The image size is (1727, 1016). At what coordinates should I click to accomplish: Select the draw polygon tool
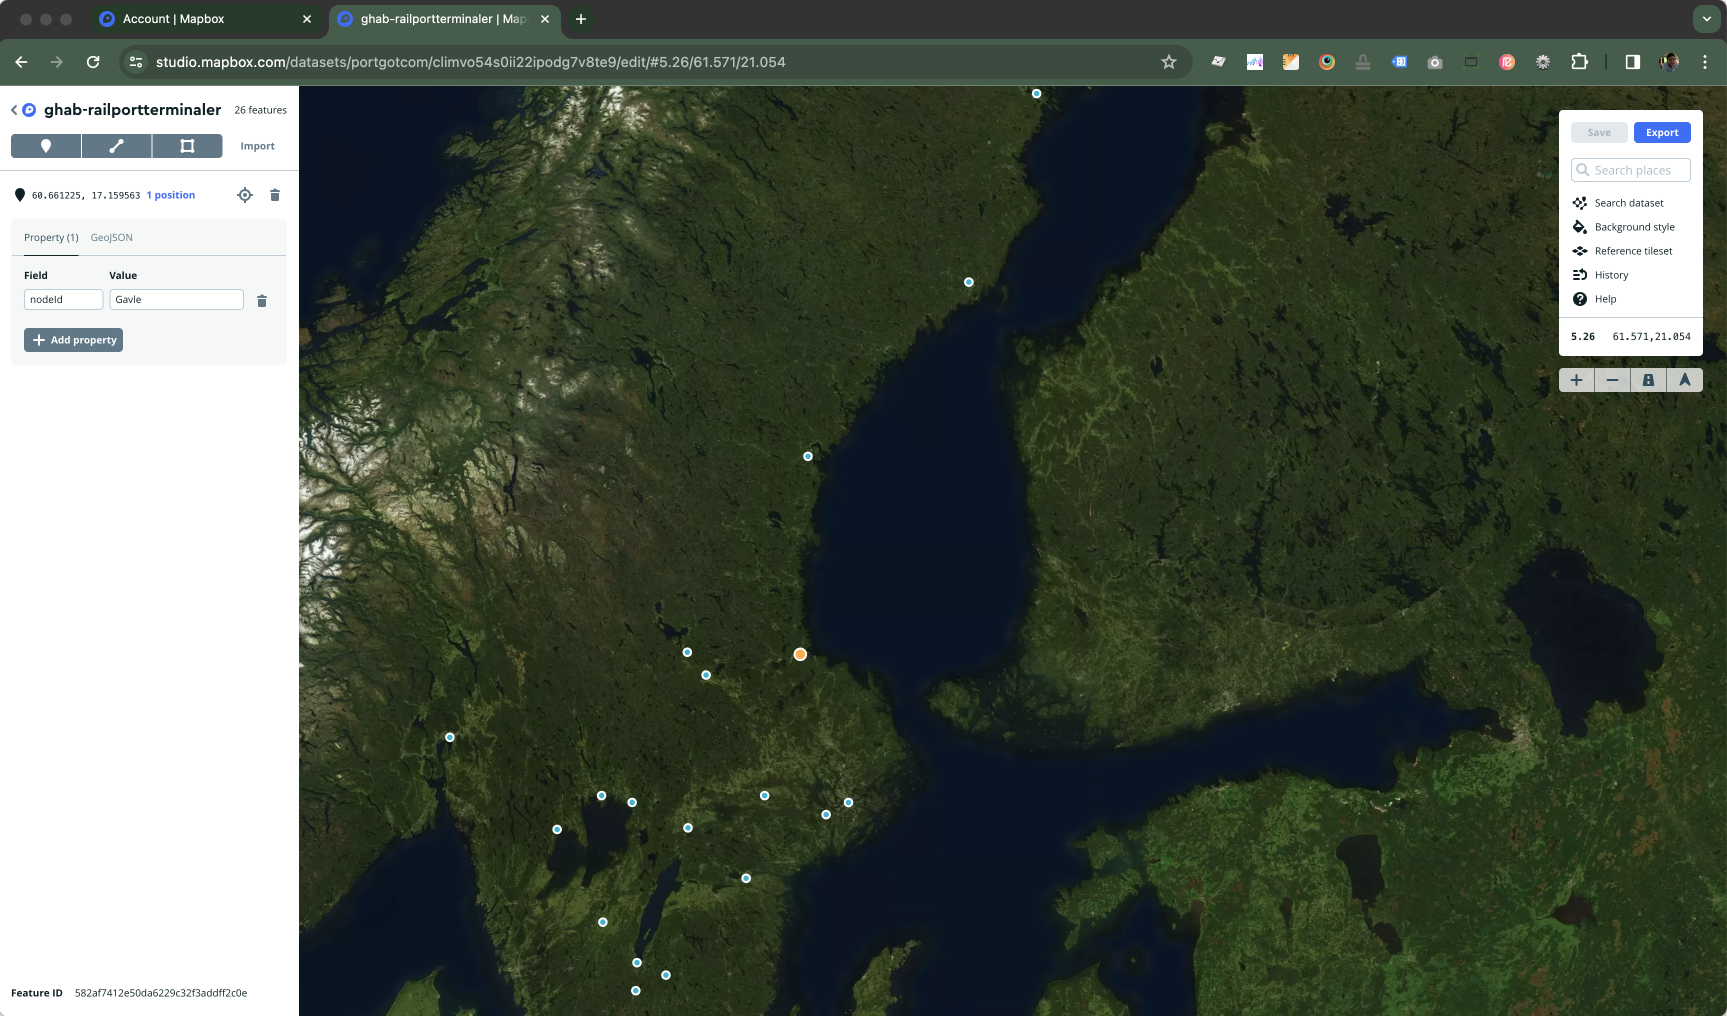coord(187,146)
